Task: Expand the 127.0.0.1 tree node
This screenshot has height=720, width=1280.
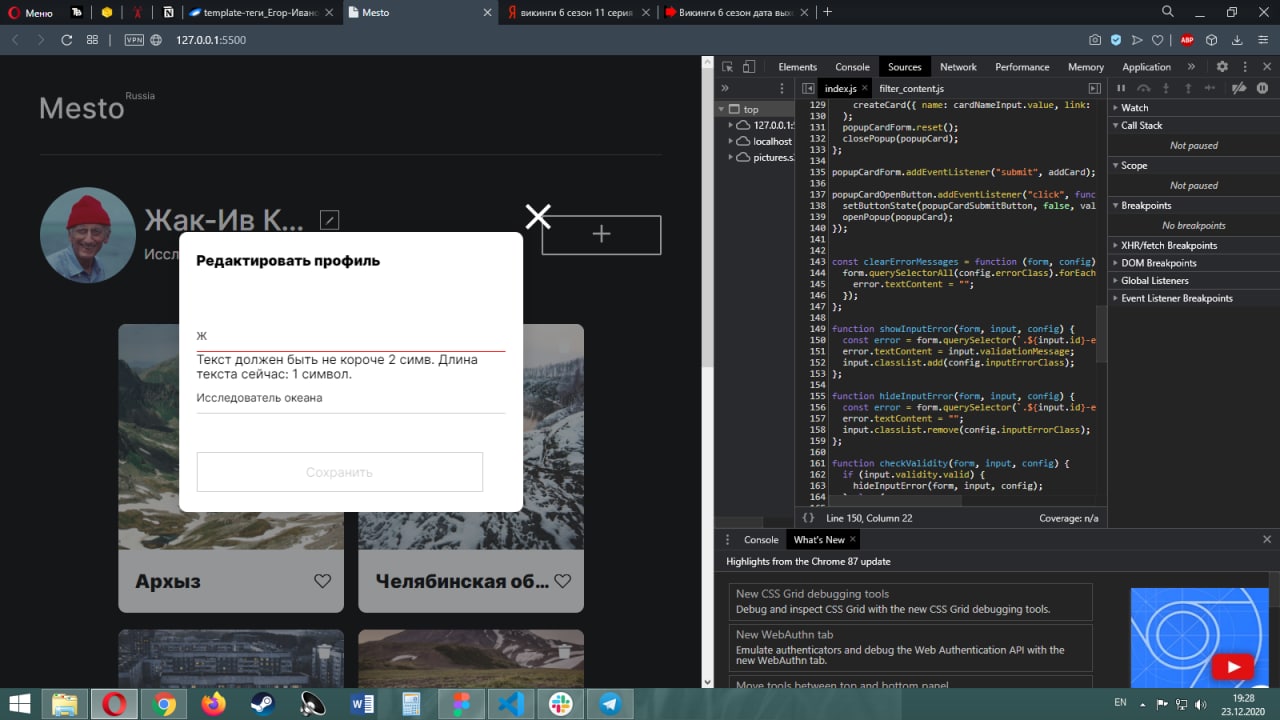Action: (x=731, y=125)
